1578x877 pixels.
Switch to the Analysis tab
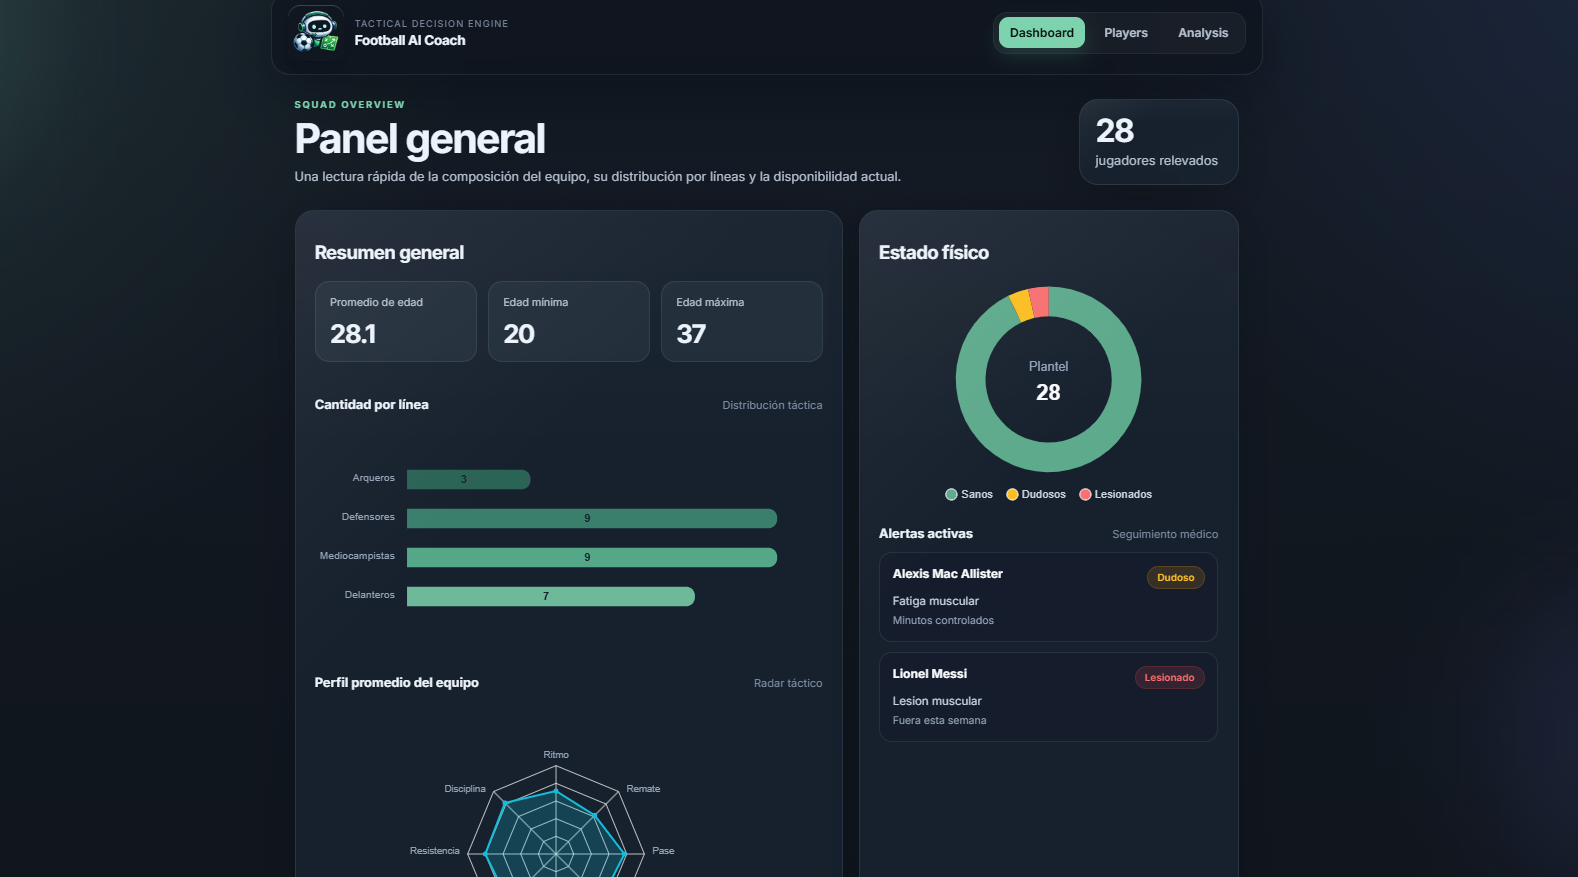tap(1202, 33)
